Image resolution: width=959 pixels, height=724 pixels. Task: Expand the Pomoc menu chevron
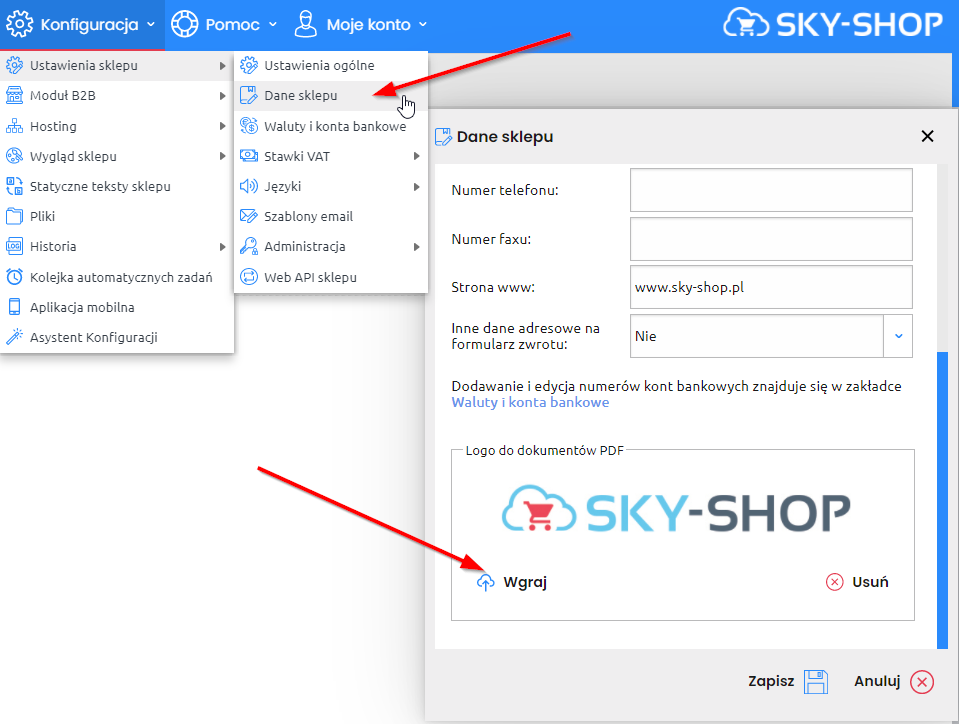click(273, 25)
